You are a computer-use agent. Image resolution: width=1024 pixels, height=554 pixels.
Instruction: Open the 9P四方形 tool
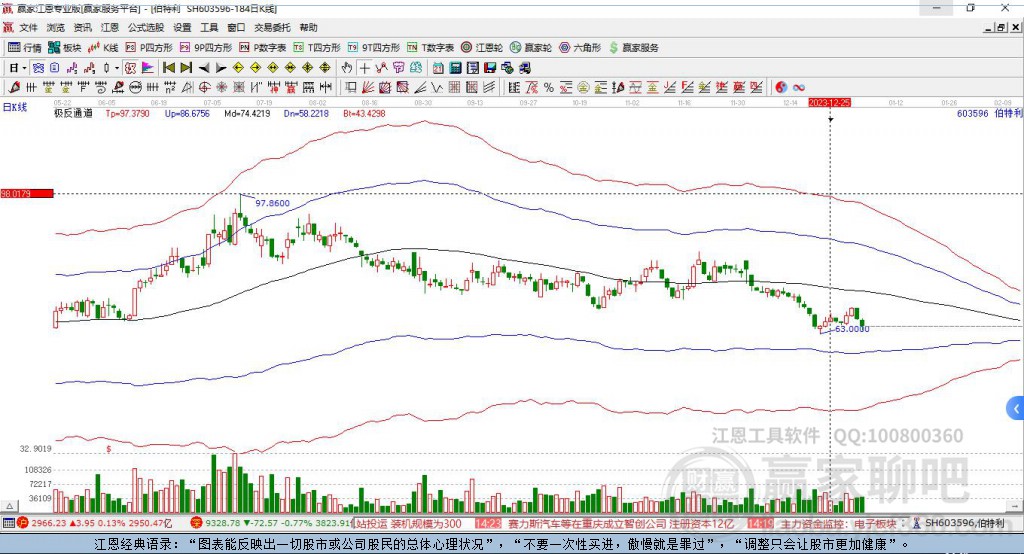click(206, 48)
